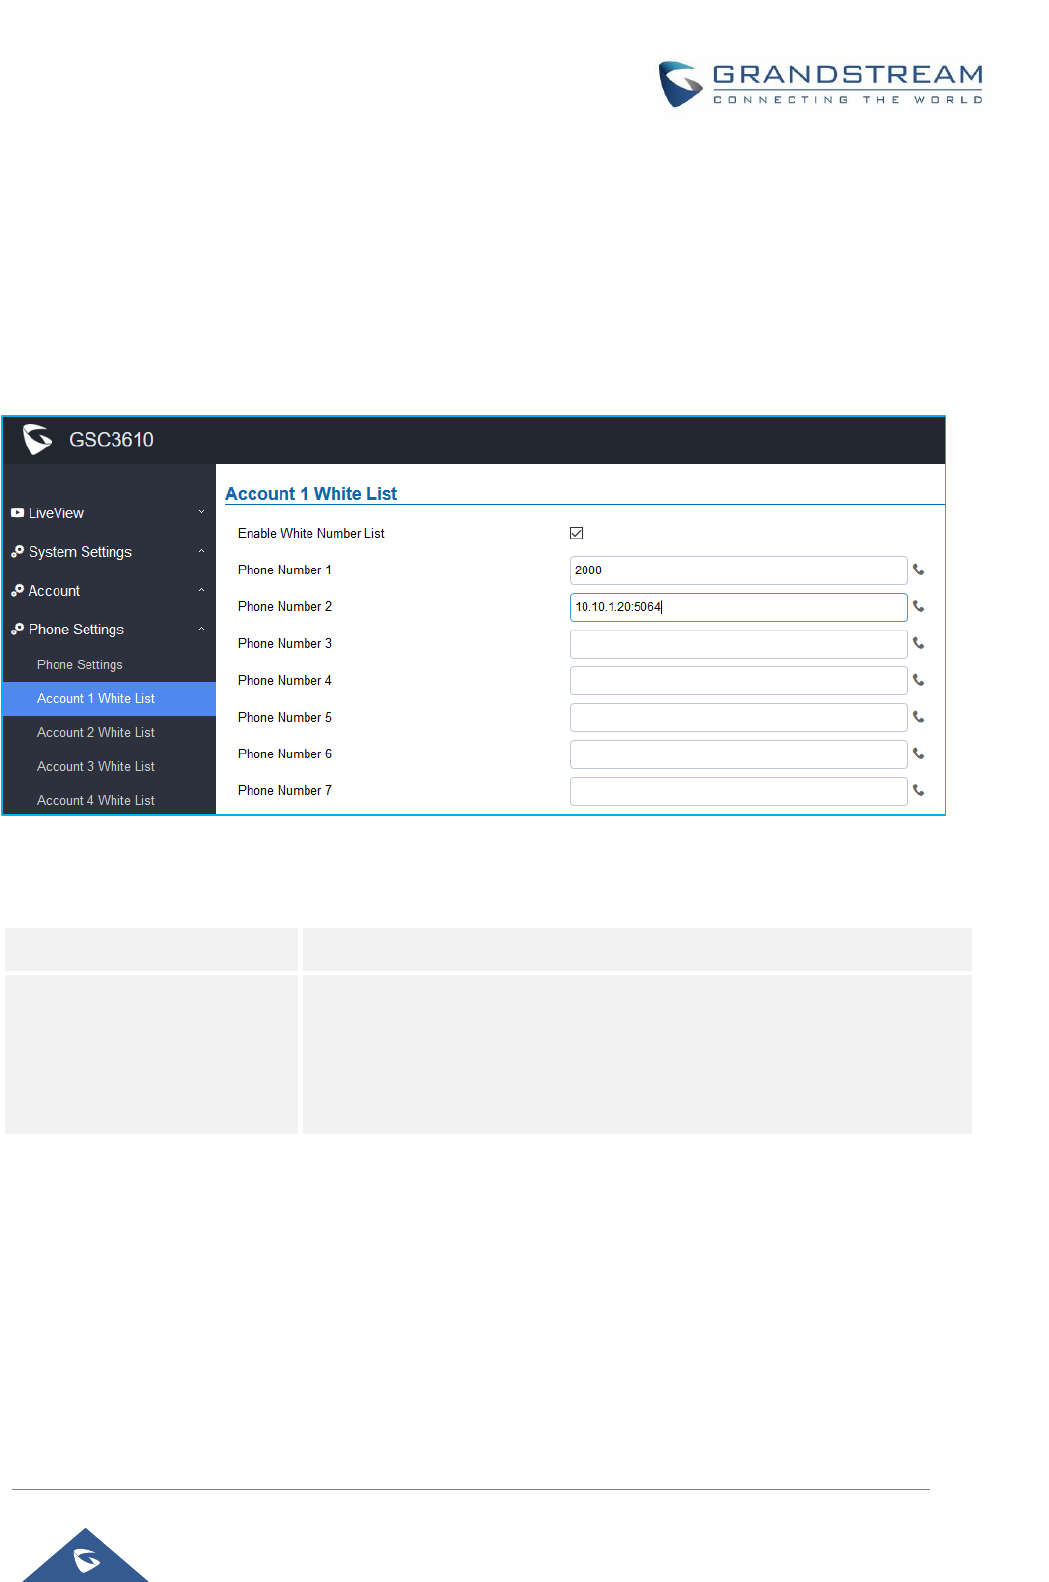Expand the System Settings chevron

(x=201, y=551)
